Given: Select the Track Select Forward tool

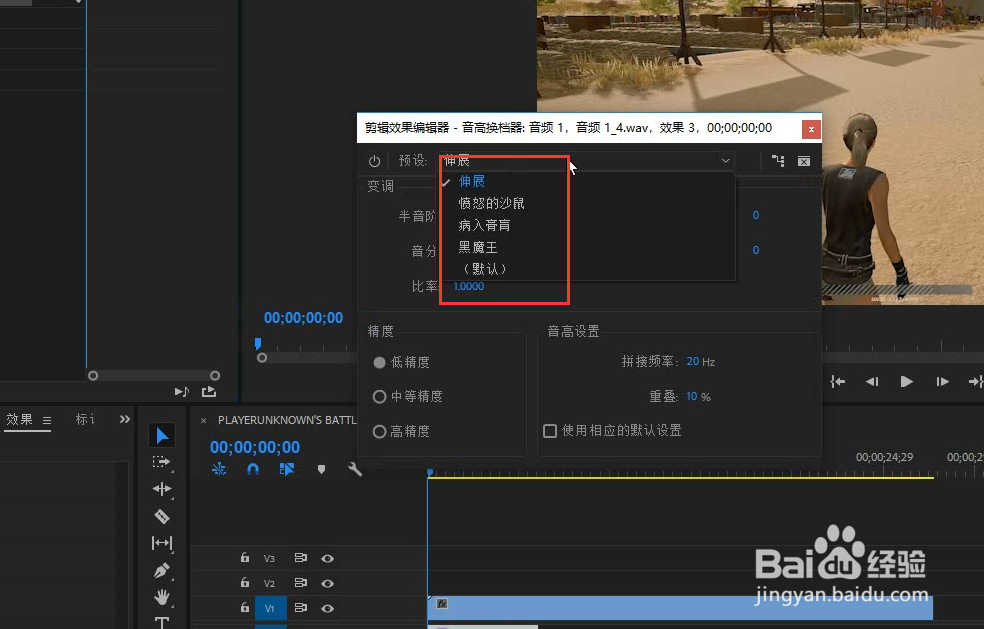Looking at the screenshot, I should point(161,462).
